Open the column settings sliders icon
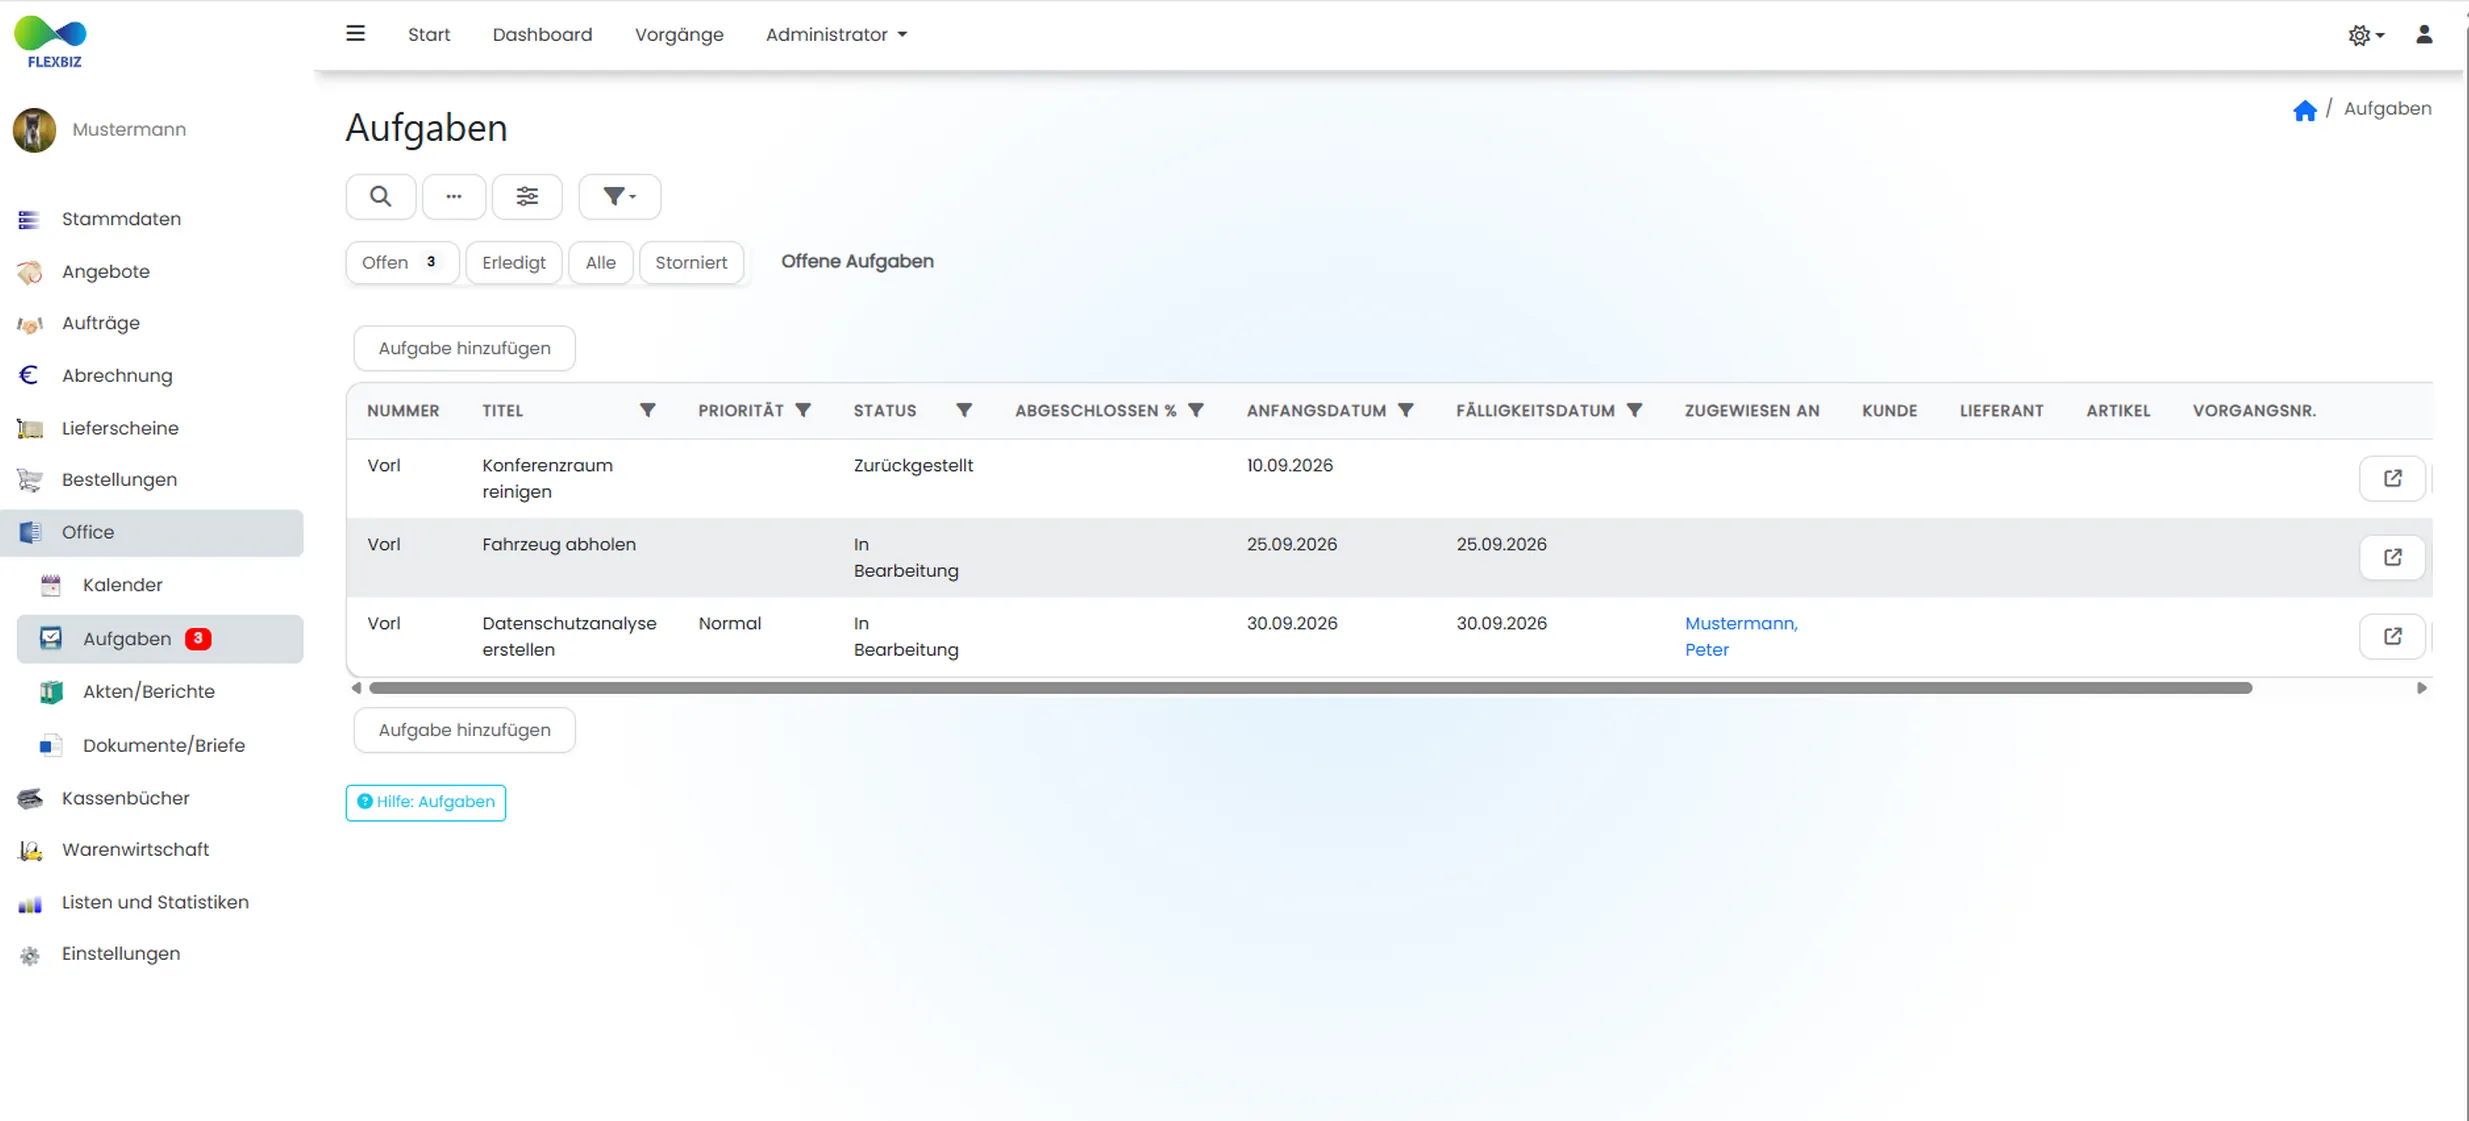The image size is (2469, 1121). pos(527,197)
